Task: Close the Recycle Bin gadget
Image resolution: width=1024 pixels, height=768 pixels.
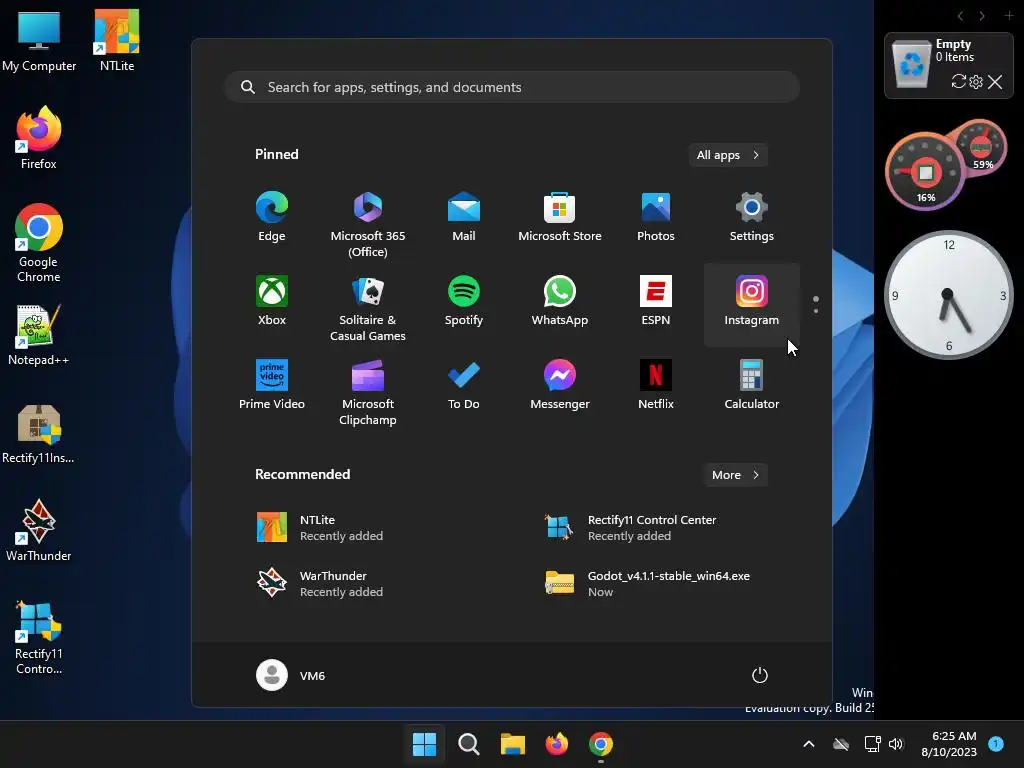Action: (995, 82)
